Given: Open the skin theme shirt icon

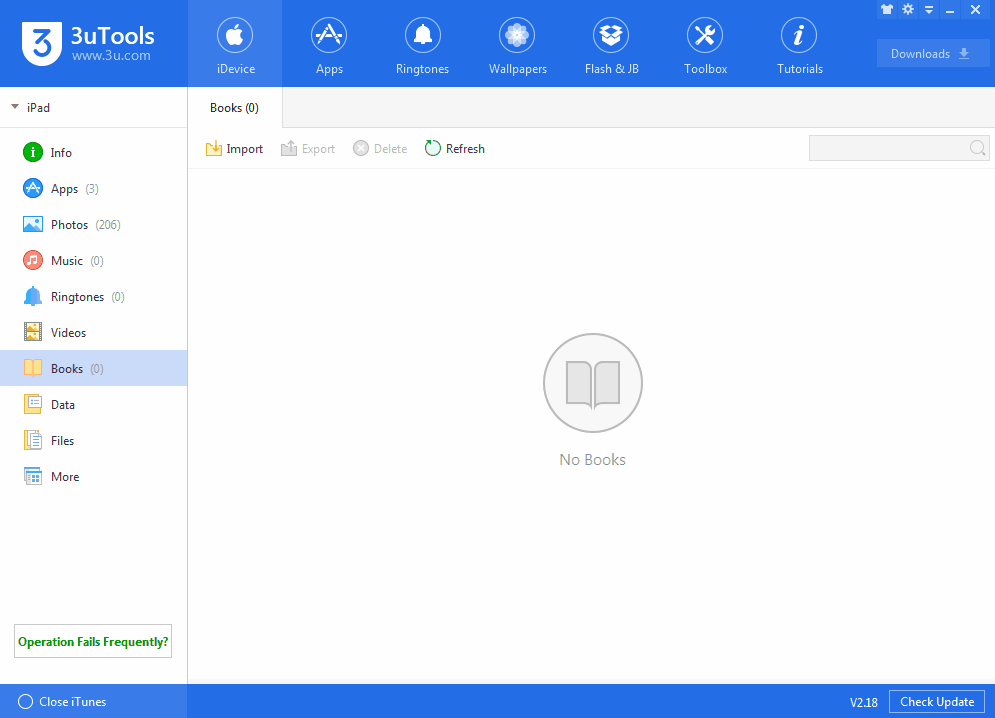Looking at the screenshot, I should [886, 10].
